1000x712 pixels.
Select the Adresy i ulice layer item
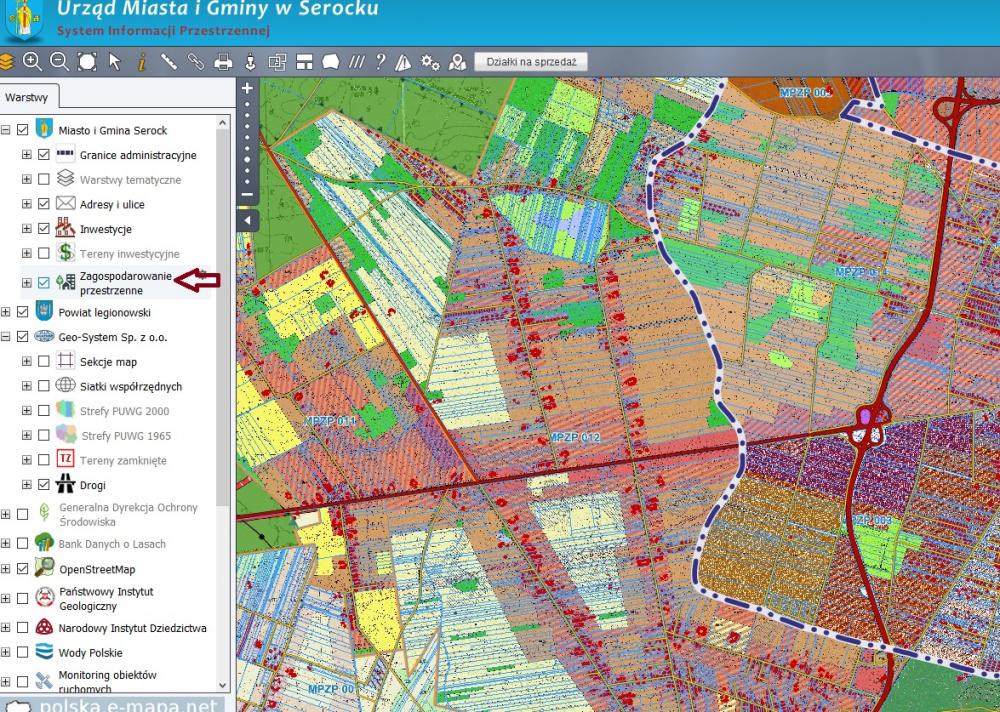[x=112, y=204]
